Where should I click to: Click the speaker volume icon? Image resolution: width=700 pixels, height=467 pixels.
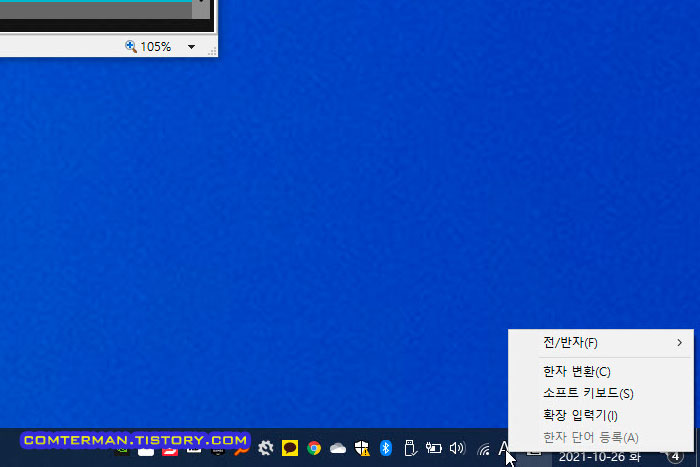coord(458,448)
